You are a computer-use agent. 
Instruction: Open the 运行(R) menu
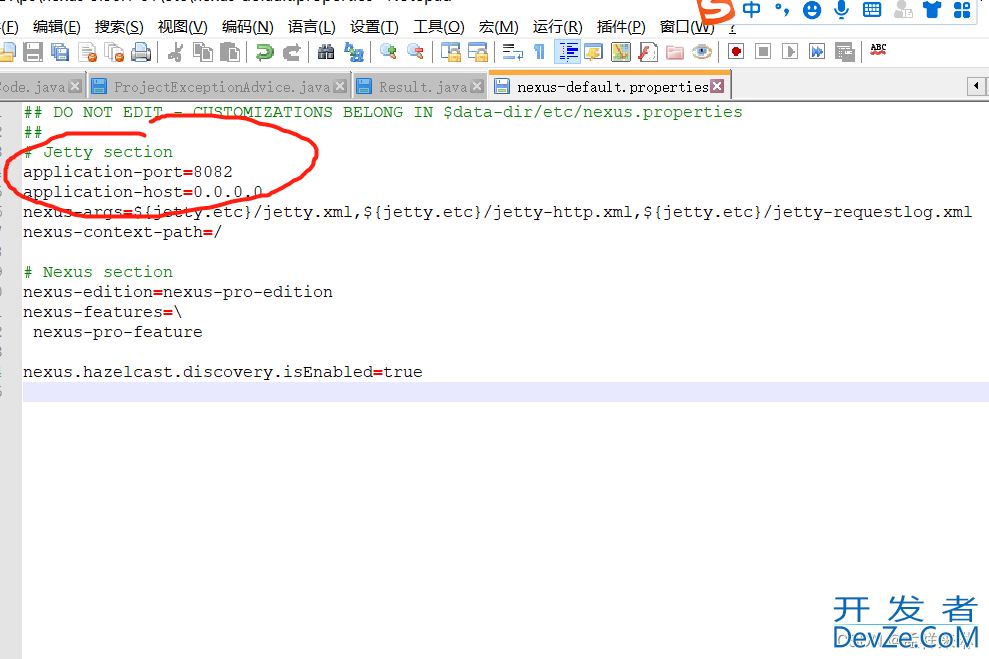tap(558, 27)
